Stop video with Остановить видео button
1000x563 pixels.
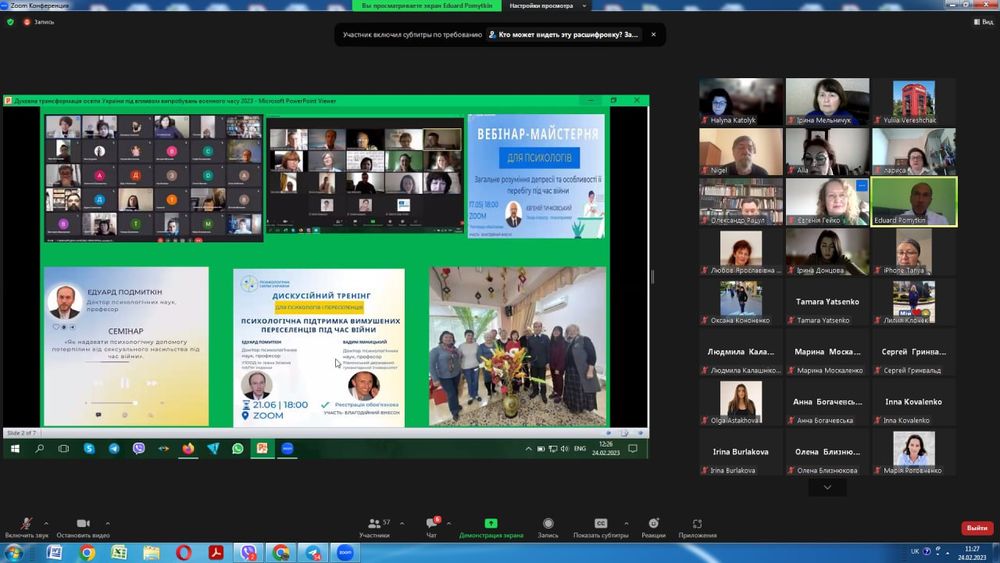[82, 524]
